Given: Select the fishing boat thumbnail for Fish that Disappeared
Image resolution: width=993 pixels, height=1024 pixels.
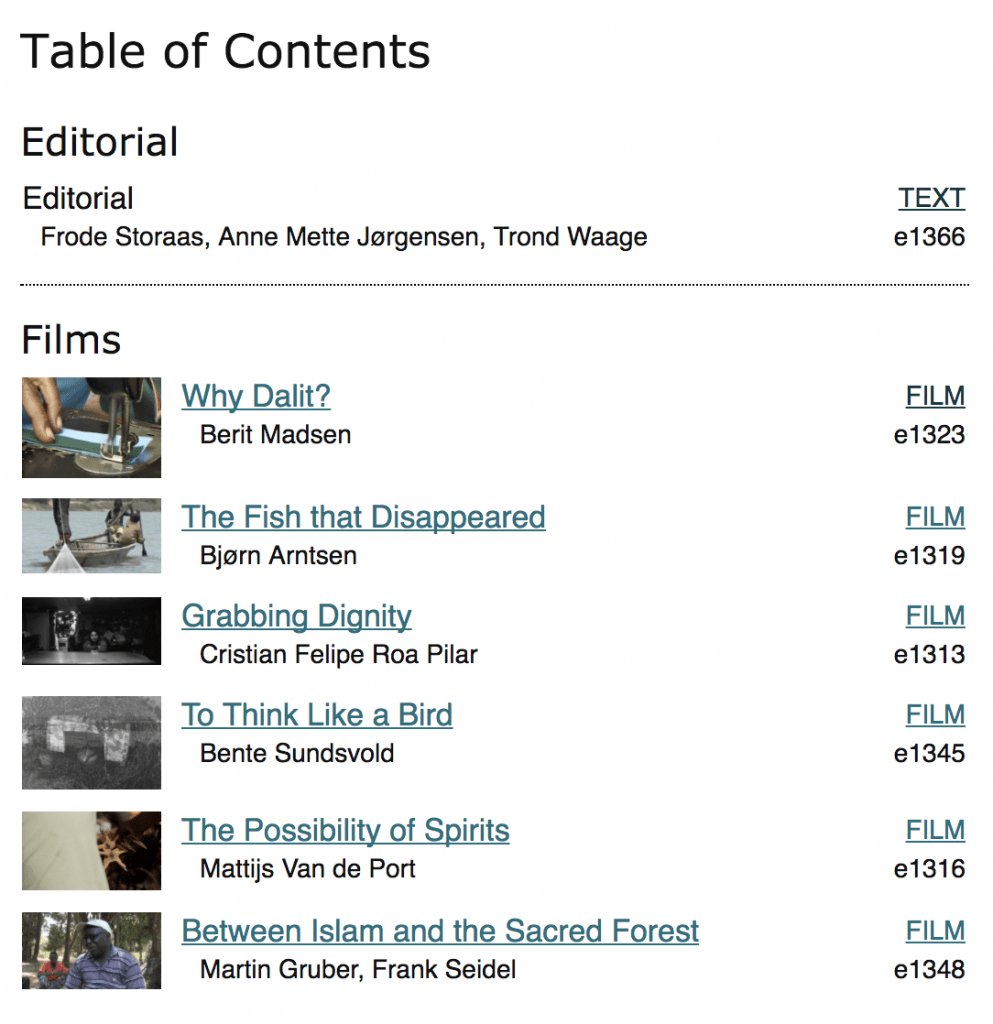Looking at the screenshot, I should pos(91,536).
